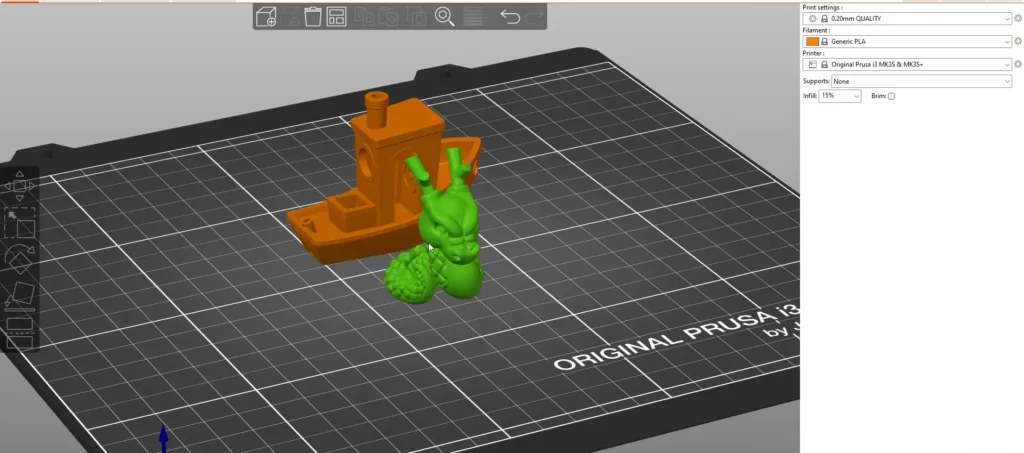The image size is (1024, 453).
Task: Click the Add model cube icon
Action: (267, 17)
